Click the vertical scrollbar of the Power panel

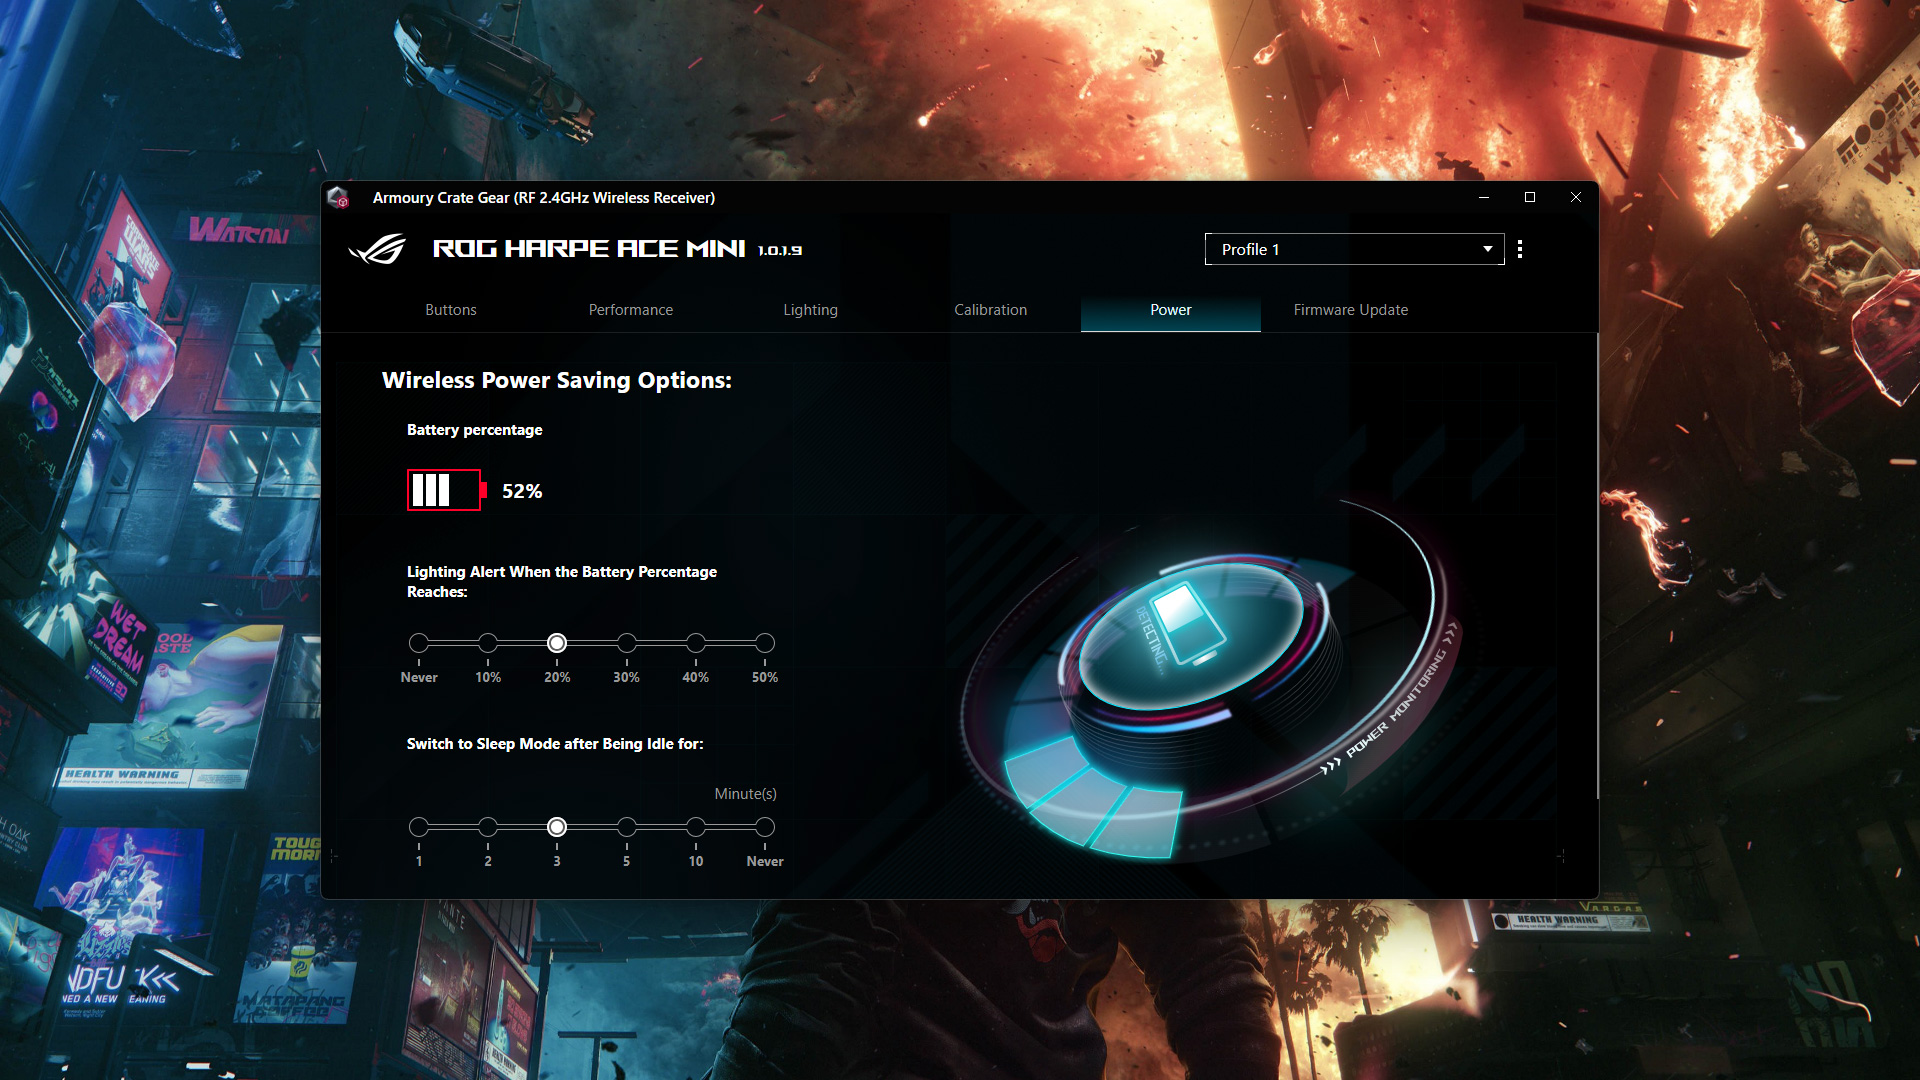1597,566
